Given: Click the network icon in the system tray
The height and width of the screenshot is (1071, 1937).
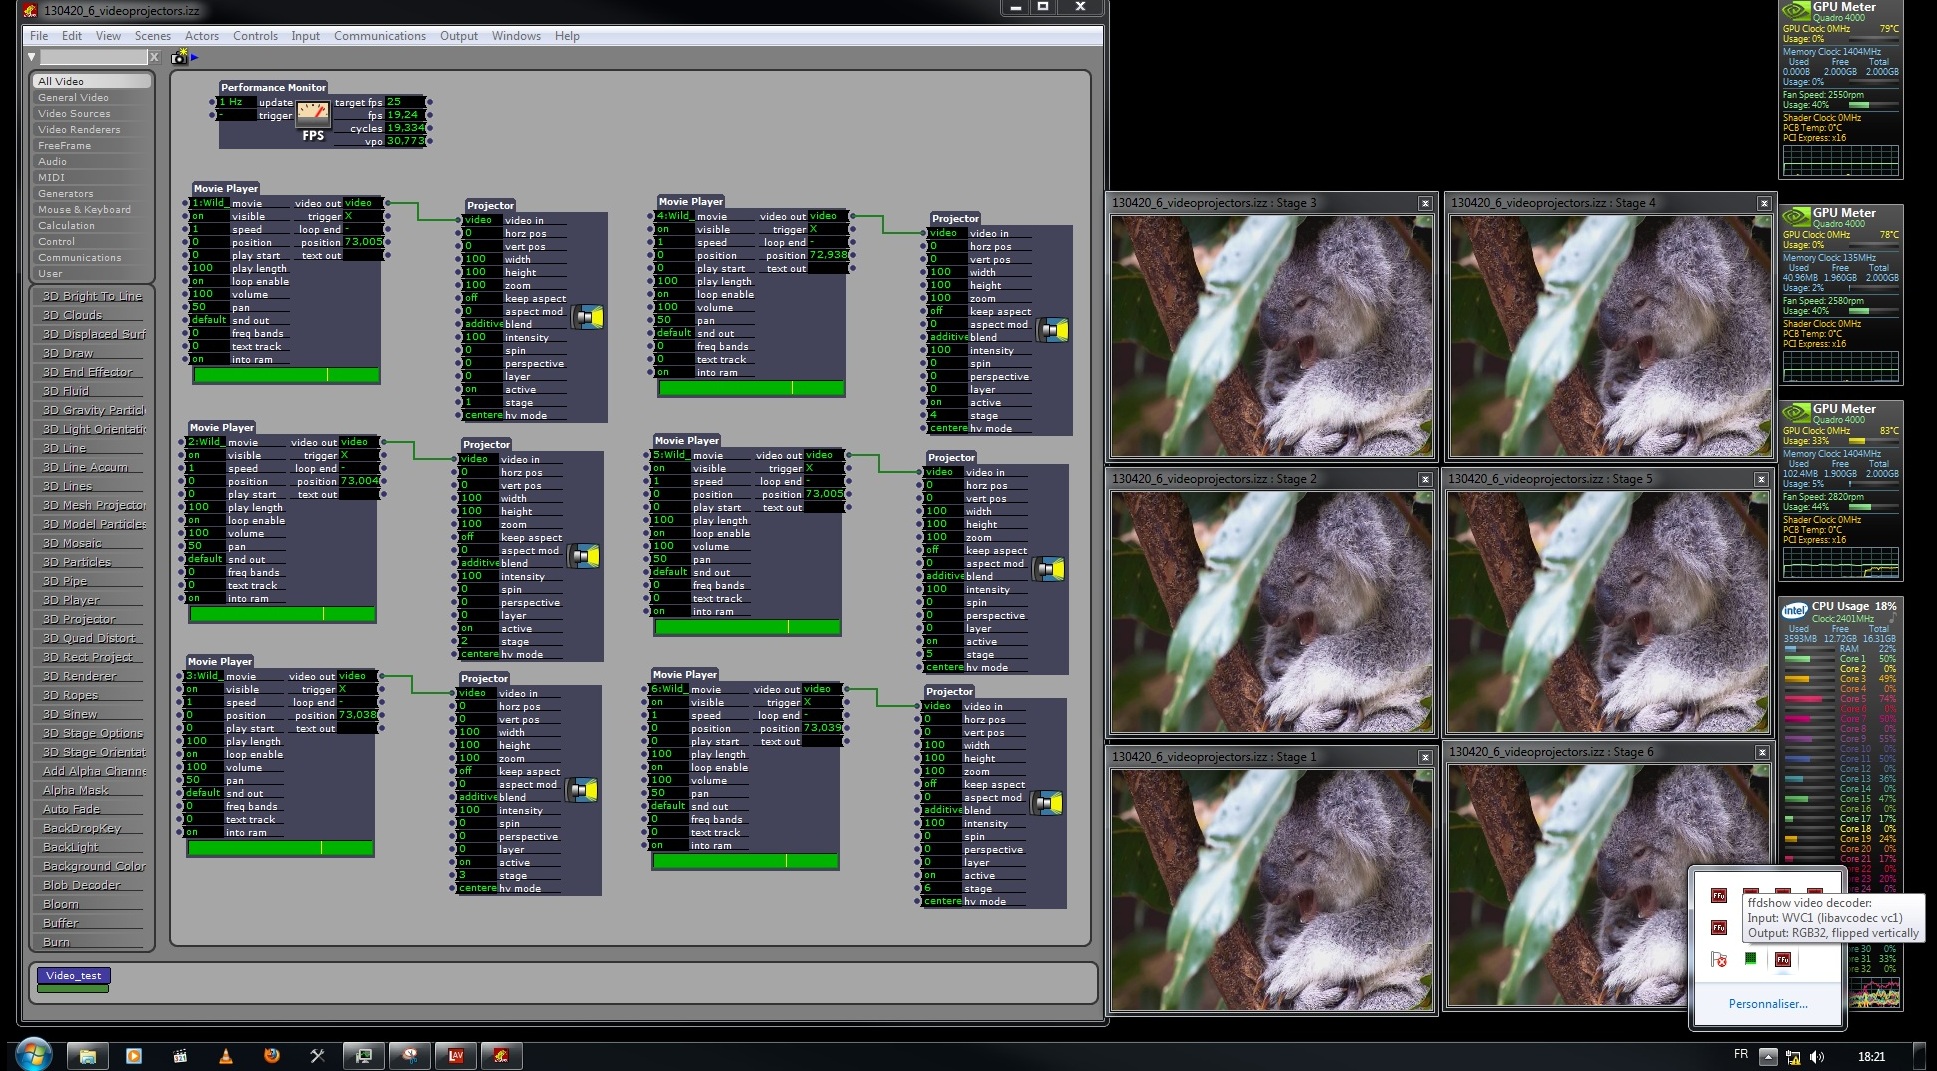Looking at the screenshot, I should [x=1793, y=1057].
